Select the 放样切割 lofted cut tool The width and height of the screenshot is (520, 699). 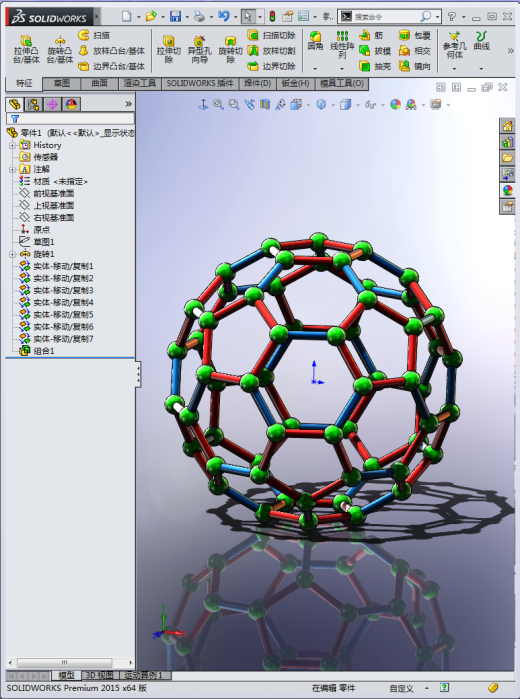(x=272, y=51)
